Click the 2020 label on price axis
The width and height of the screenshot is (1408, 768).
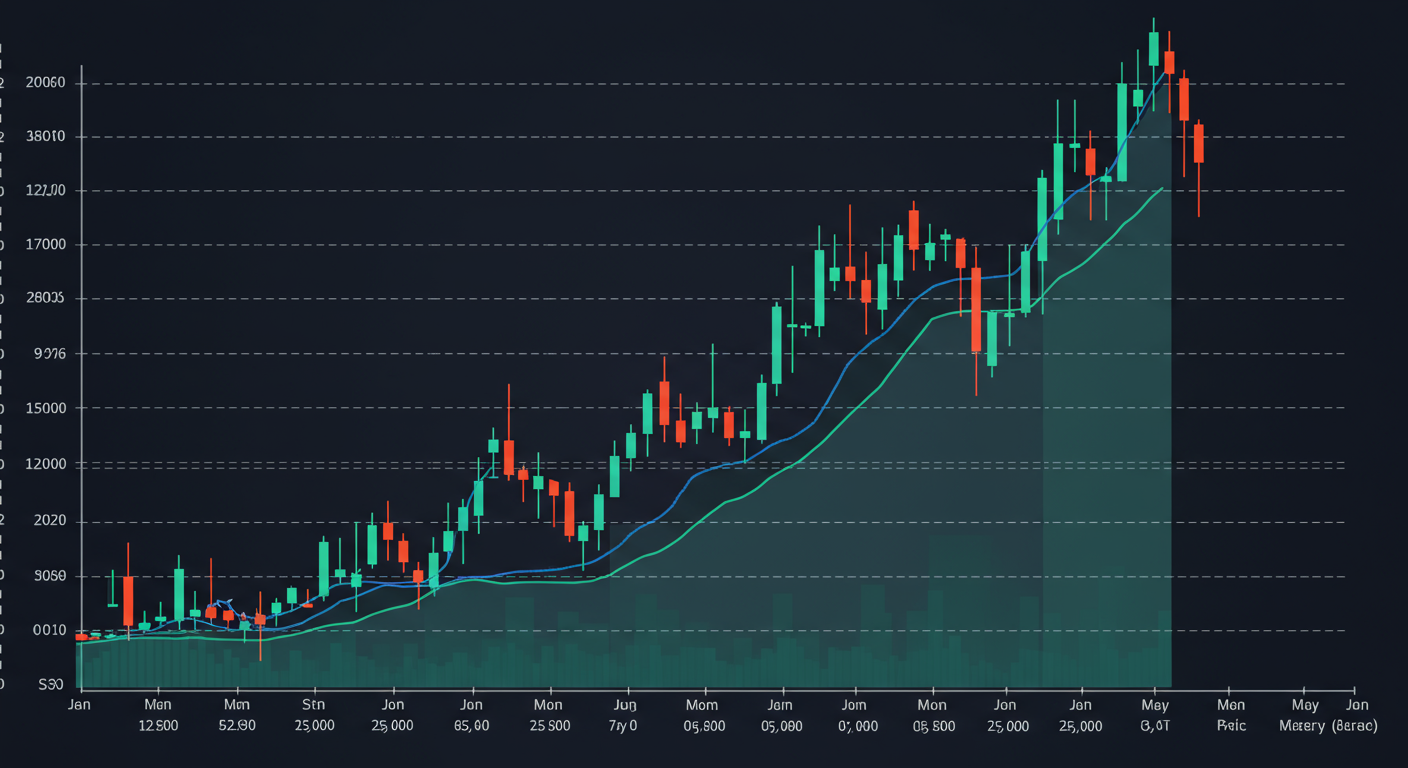pos(50,521)
